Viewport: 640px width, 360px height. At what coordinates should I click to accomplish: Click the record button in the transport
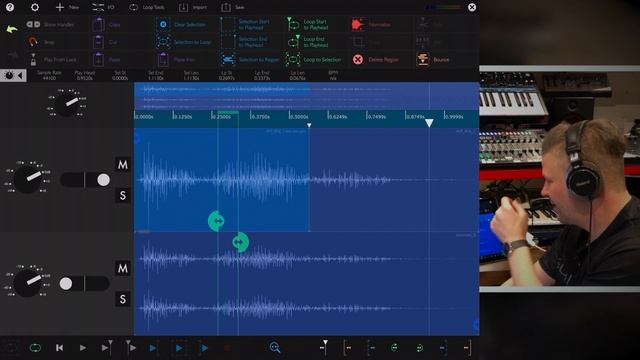click(x=227, y=348)
